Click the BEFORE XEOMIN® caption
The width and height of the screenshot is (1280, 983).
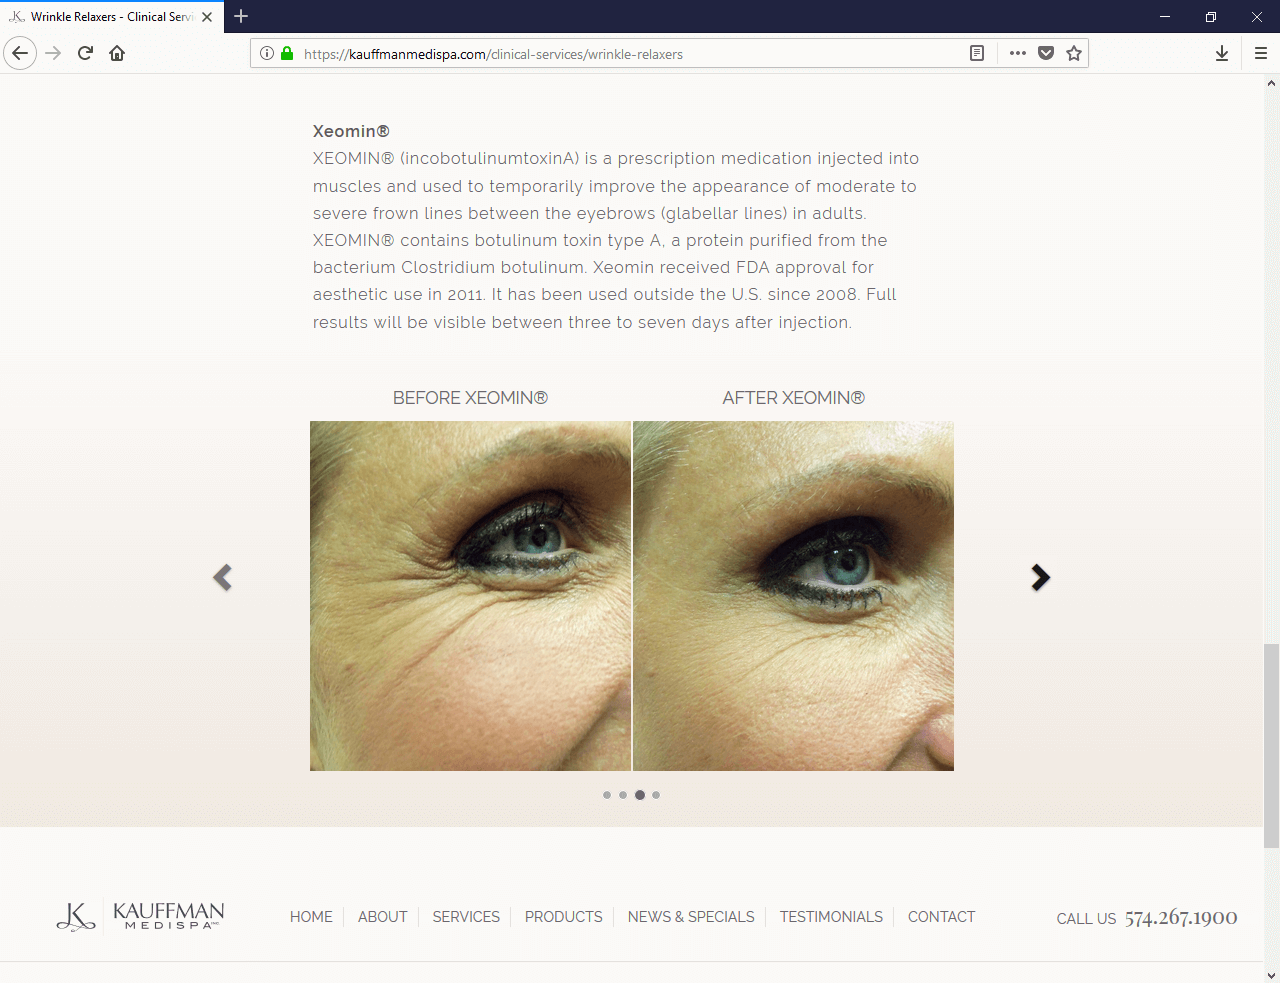(x=470, y=398)
